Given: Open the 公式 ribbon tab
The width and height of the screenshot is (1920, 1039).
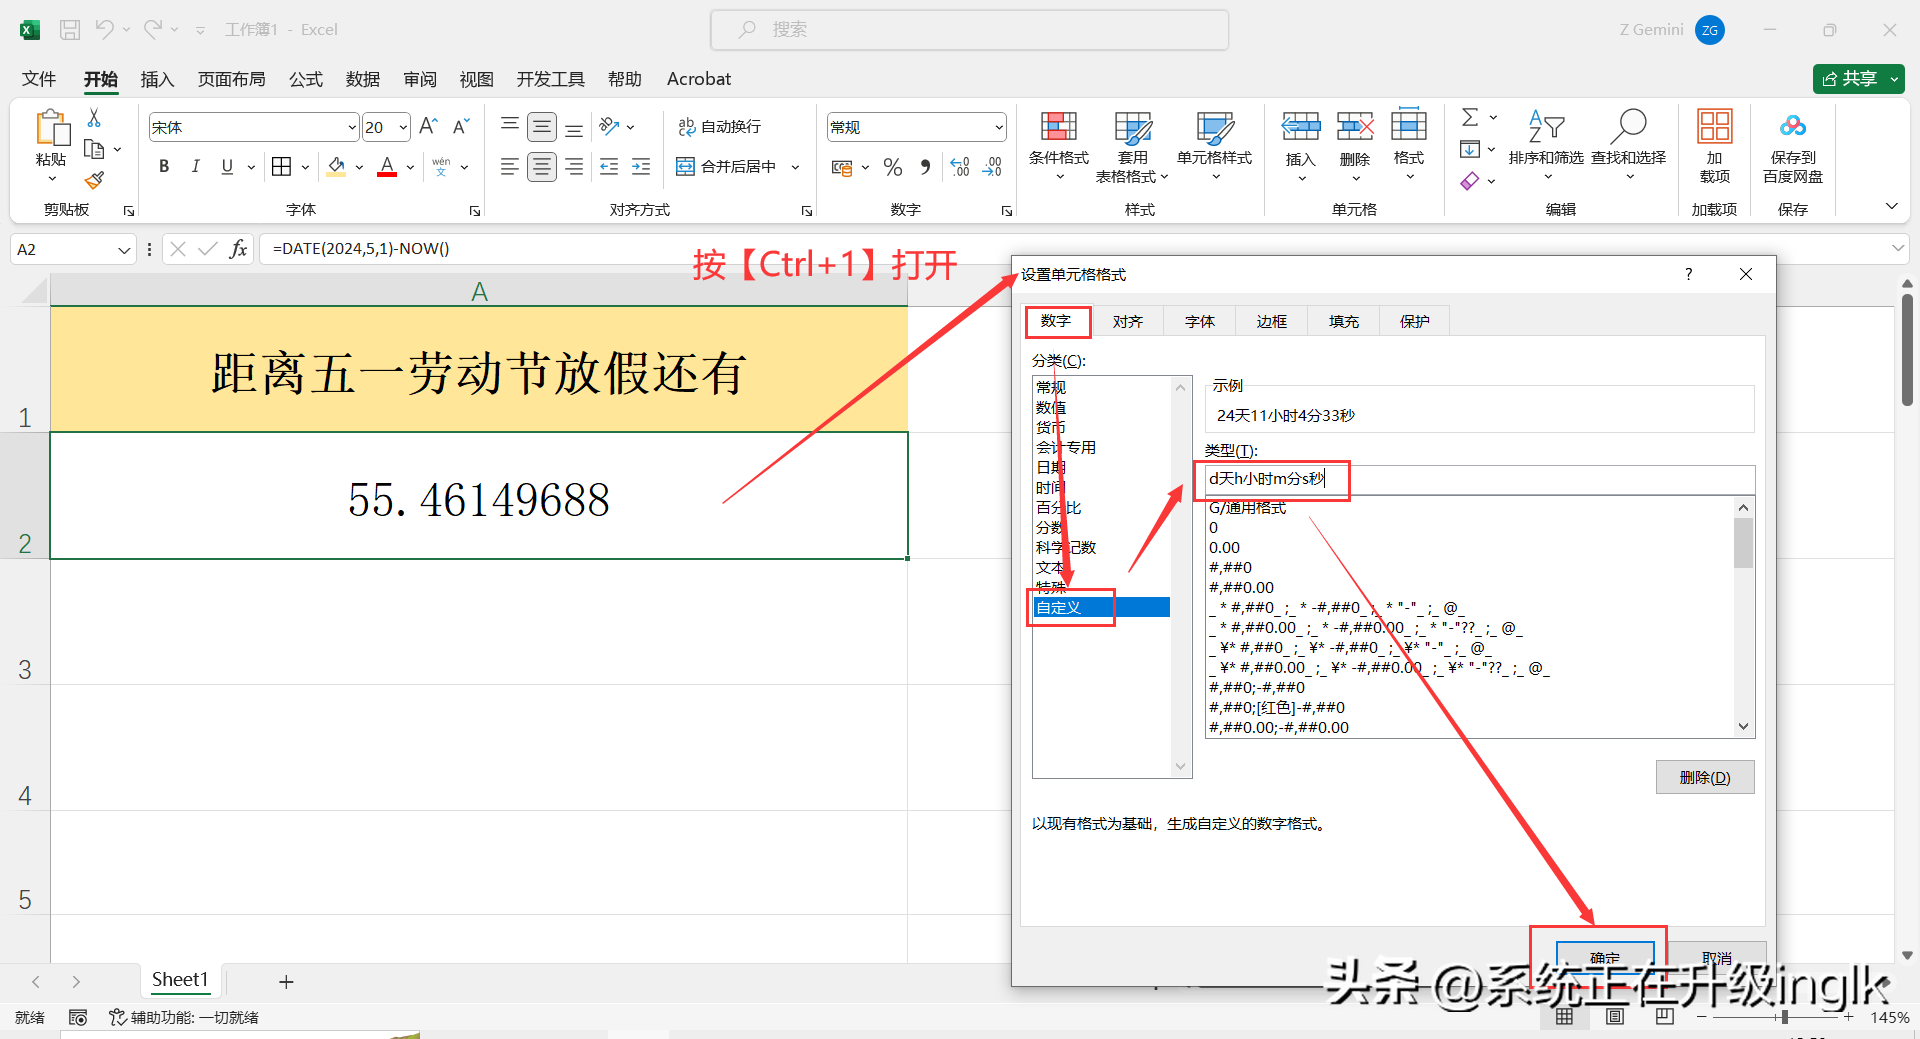Looking at the screenshot, I should click(x=306, y=79).
